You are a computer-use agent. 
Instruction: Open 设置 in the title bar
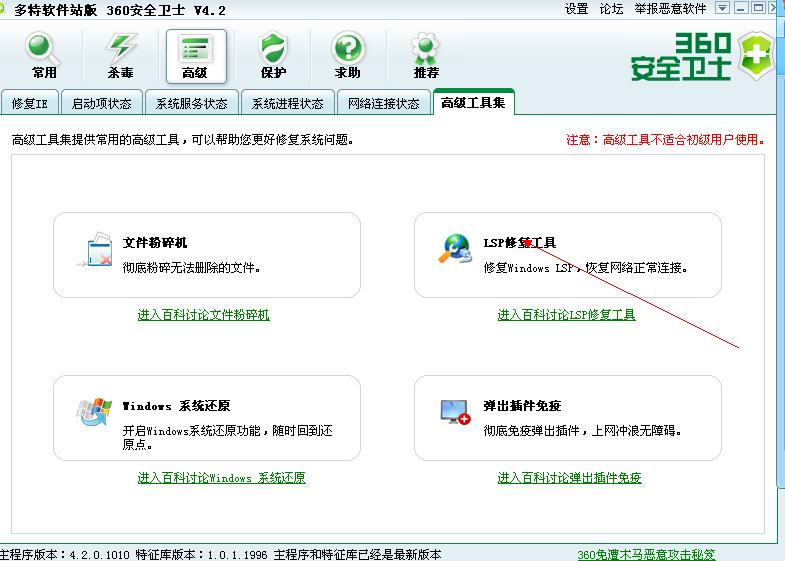click(576, 9)
